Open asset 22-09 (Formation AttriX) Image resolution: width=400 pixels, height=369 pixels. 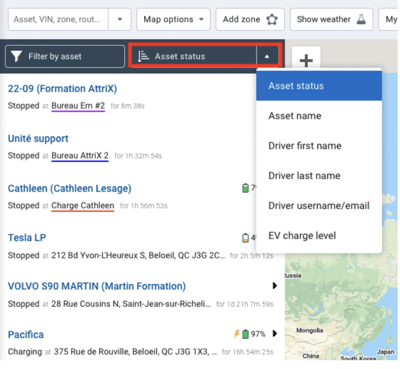coord(62,89)
